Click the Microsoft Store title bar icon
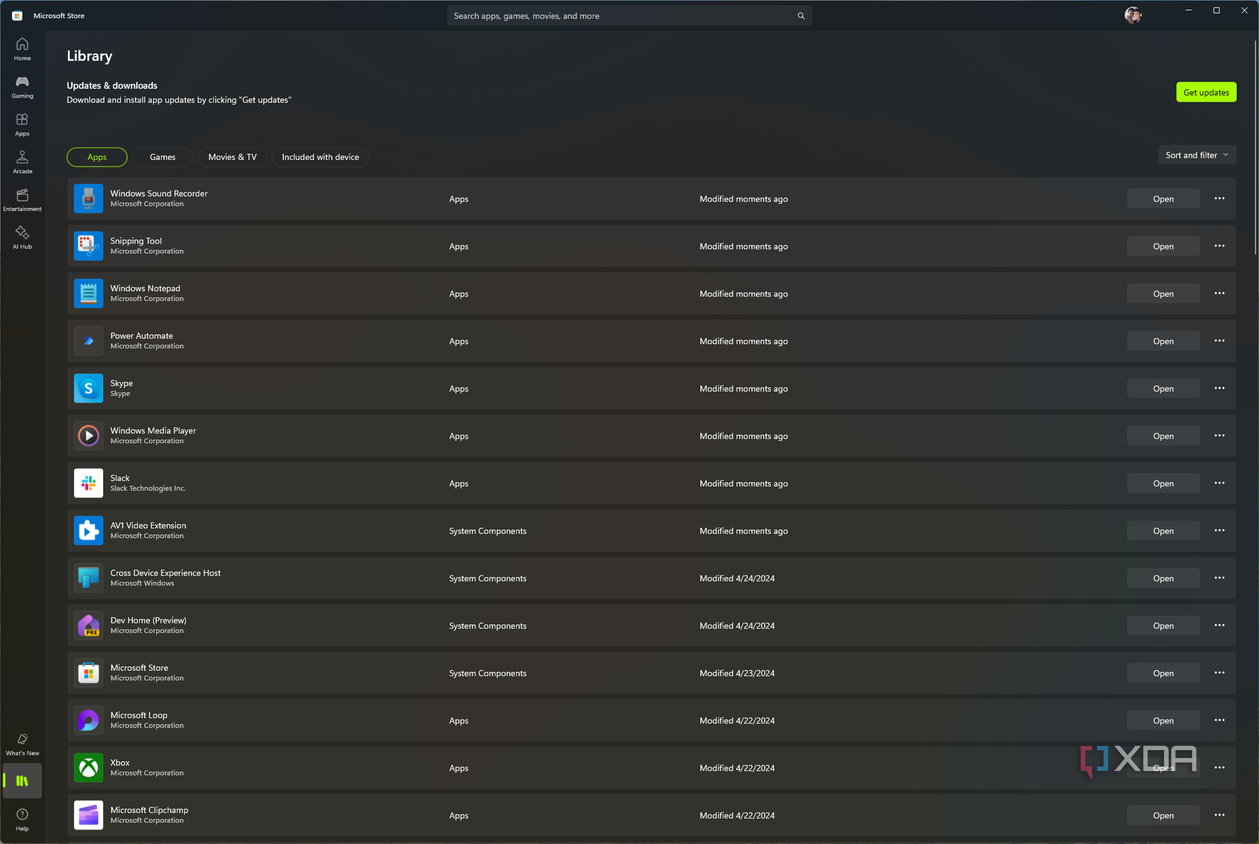The height and width of the screenshot is (844, 1259). tap(17, 16)
